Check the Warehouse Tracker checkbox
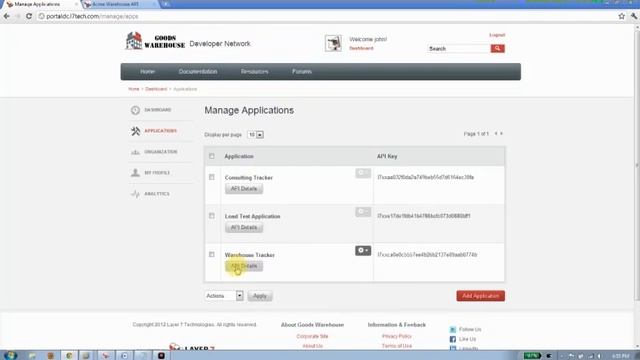 [211, 255]
